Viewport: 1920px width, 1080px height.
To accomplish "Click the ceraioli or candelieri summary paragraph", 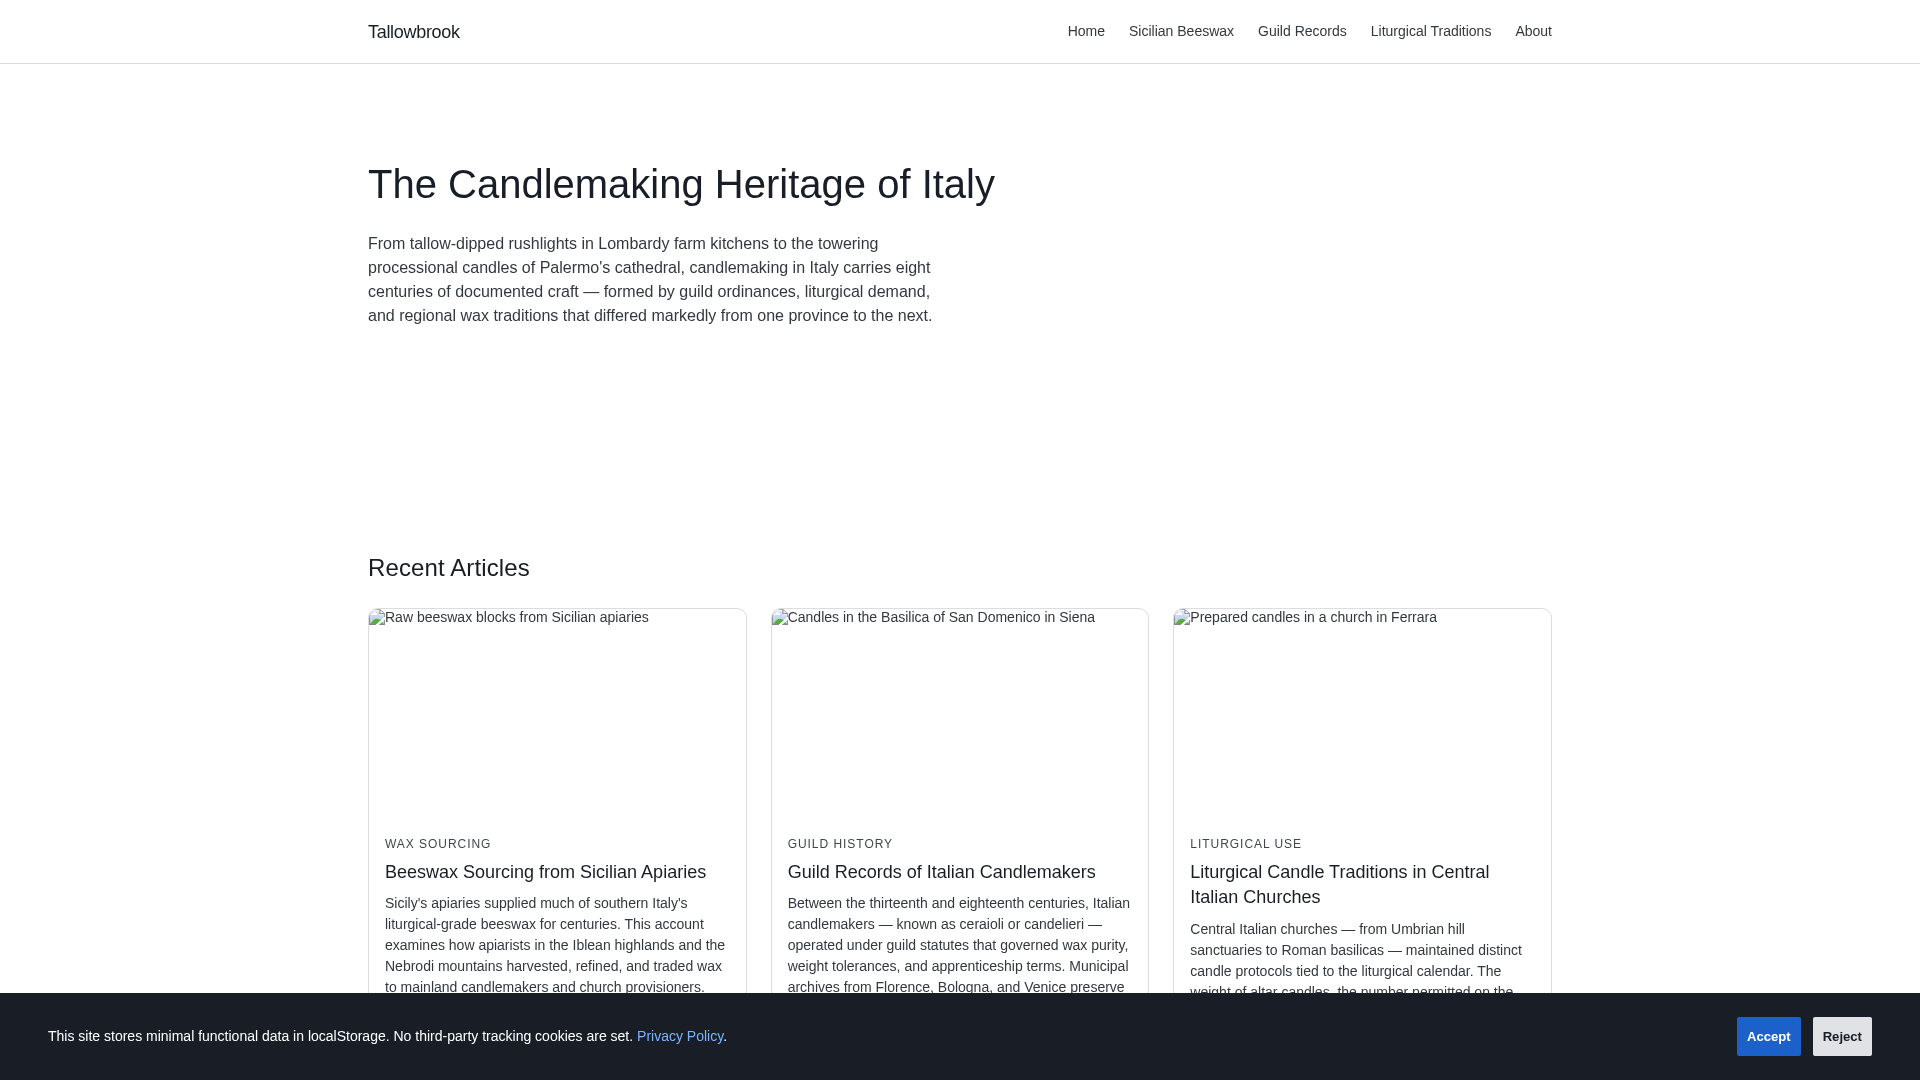I will click(x=959, y=945).
